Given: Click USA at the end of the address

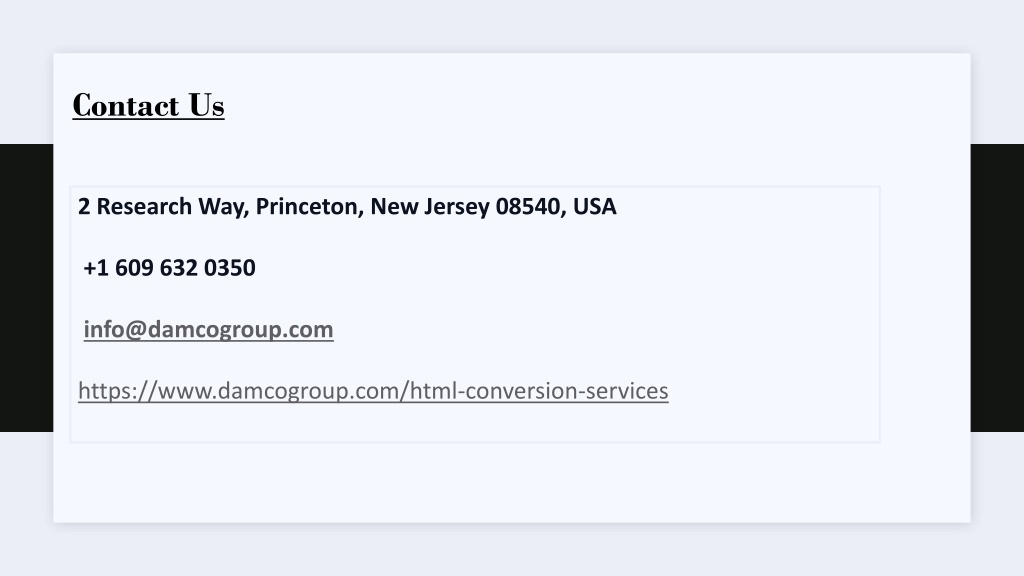Looking at the screenshot, I should click(594, 206).
